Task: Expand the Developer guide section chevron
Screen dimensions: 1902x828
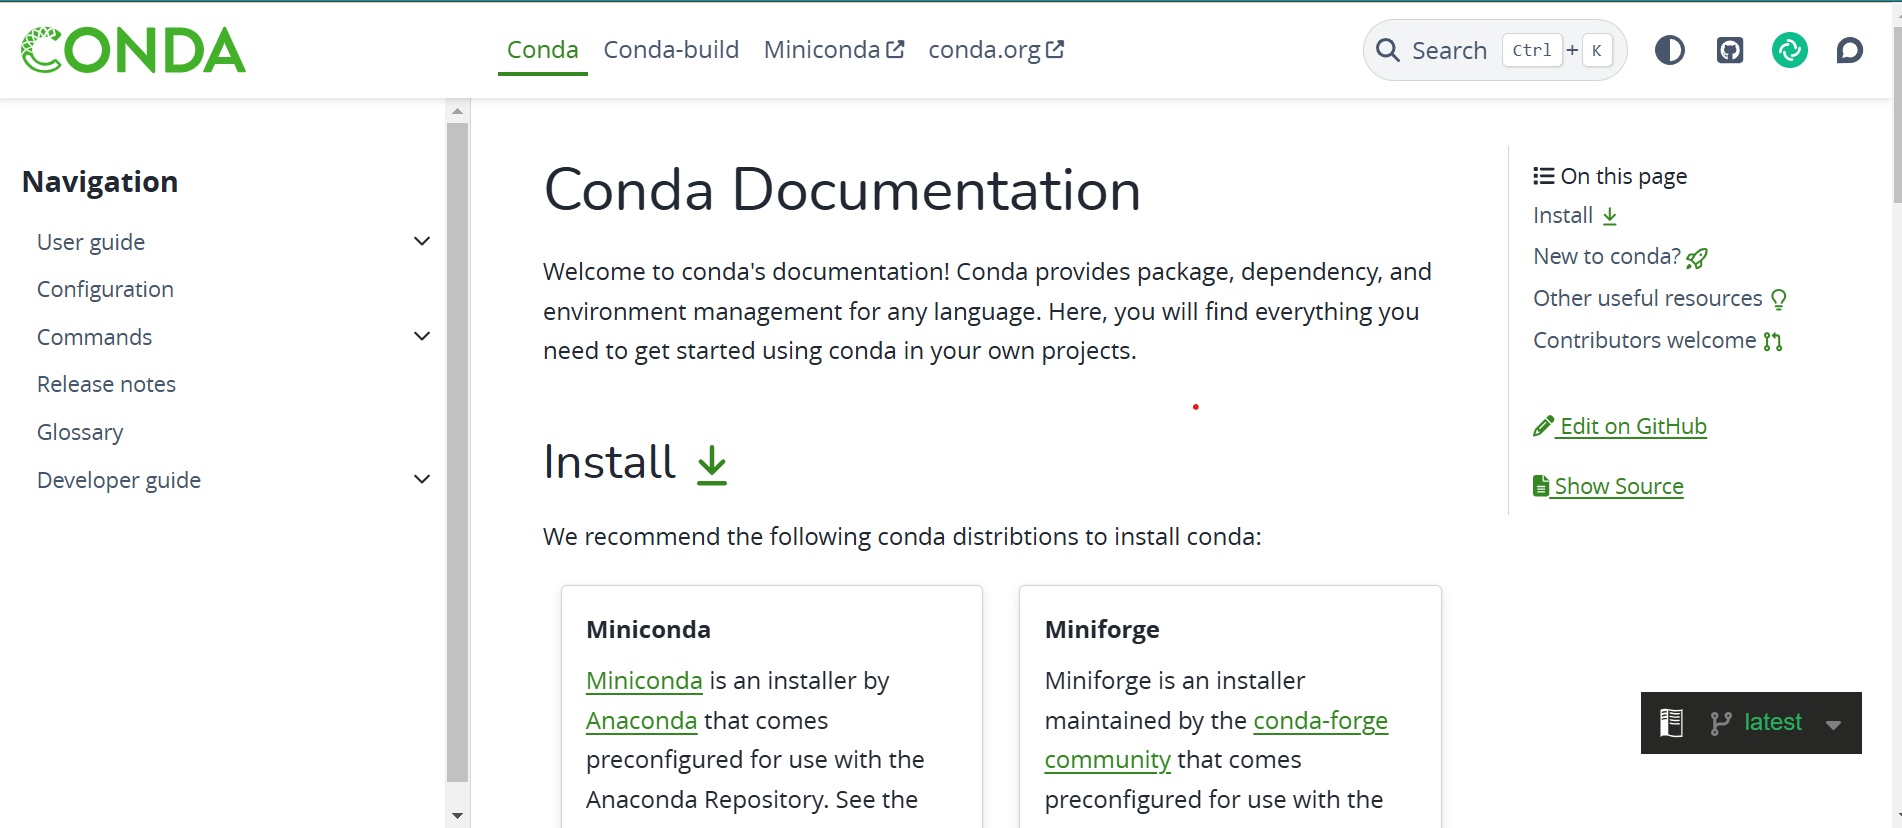Action: (422, 479)
